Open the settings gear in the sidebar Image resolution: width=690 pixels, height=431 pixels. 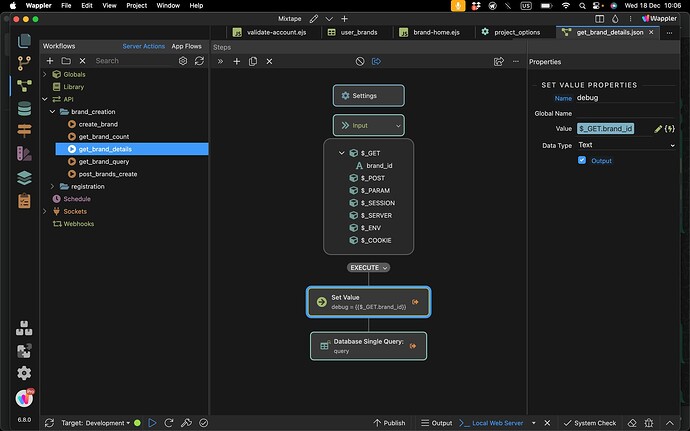(x=24, y=373)
